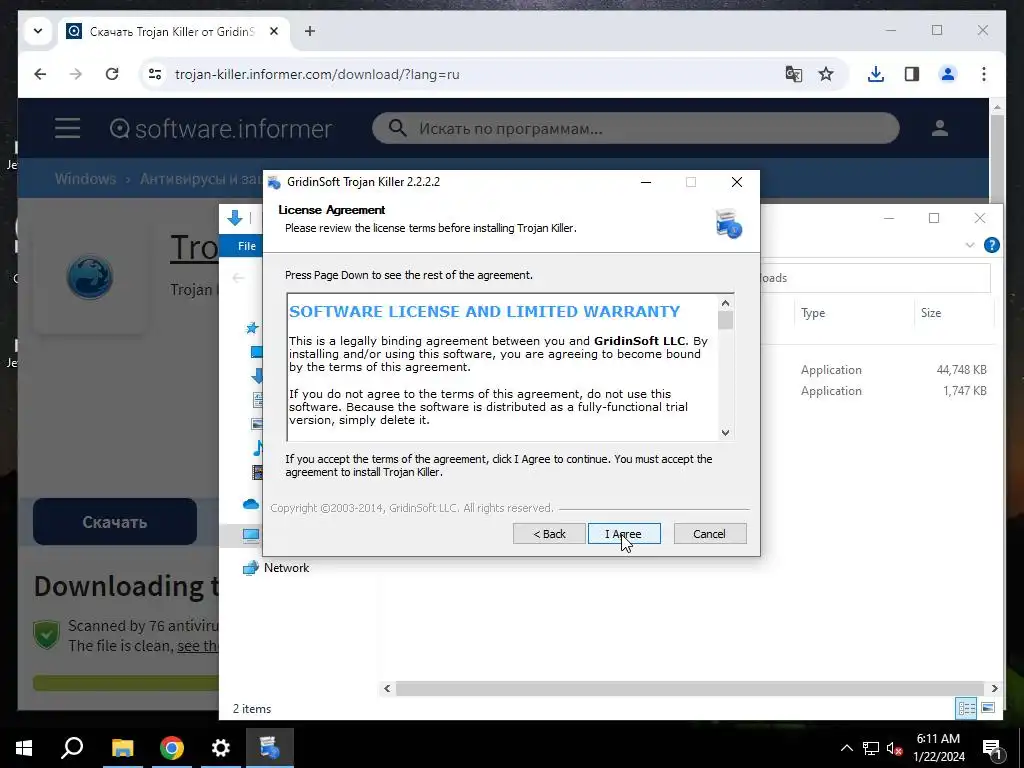The width and height of the screenshot is (1024, 768).
Task: Open Chrome downloads icon
Action: (x=876, y=74)
